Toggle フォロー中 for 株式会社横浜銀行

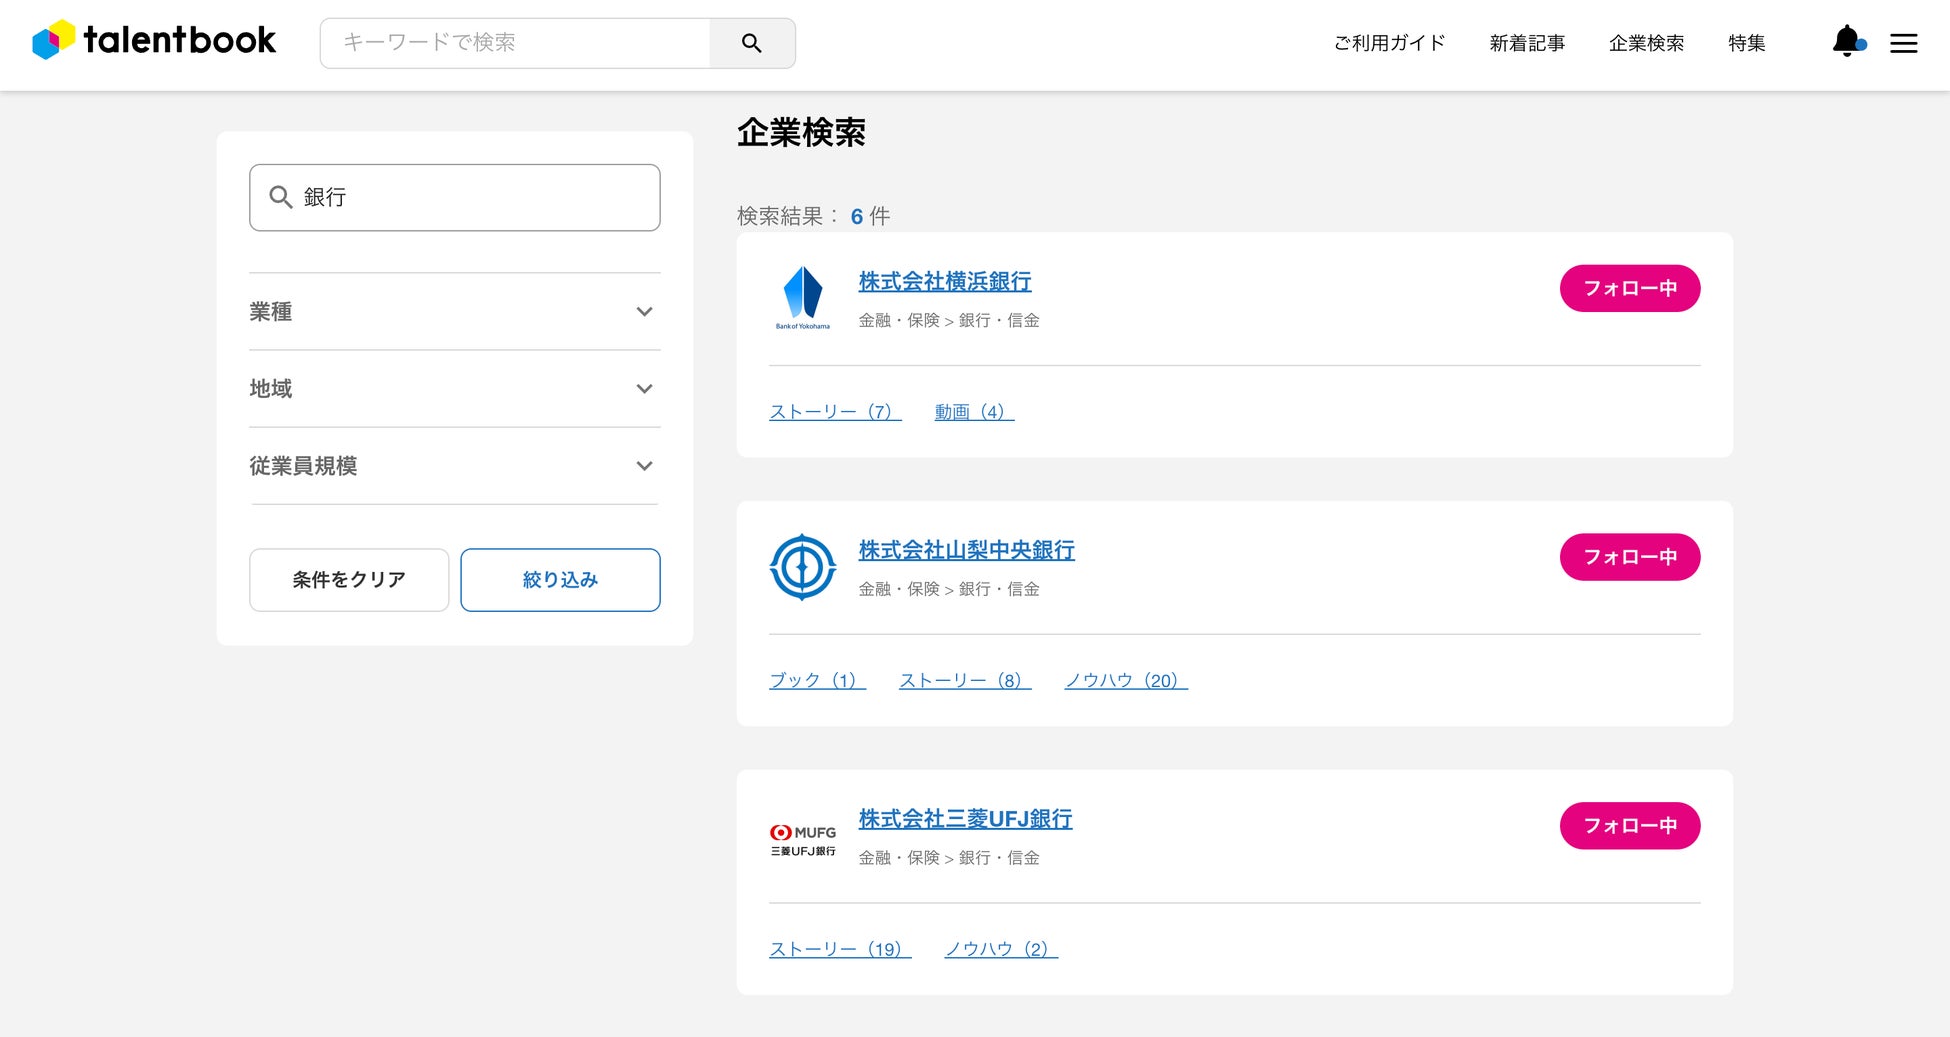point(1630,288)
